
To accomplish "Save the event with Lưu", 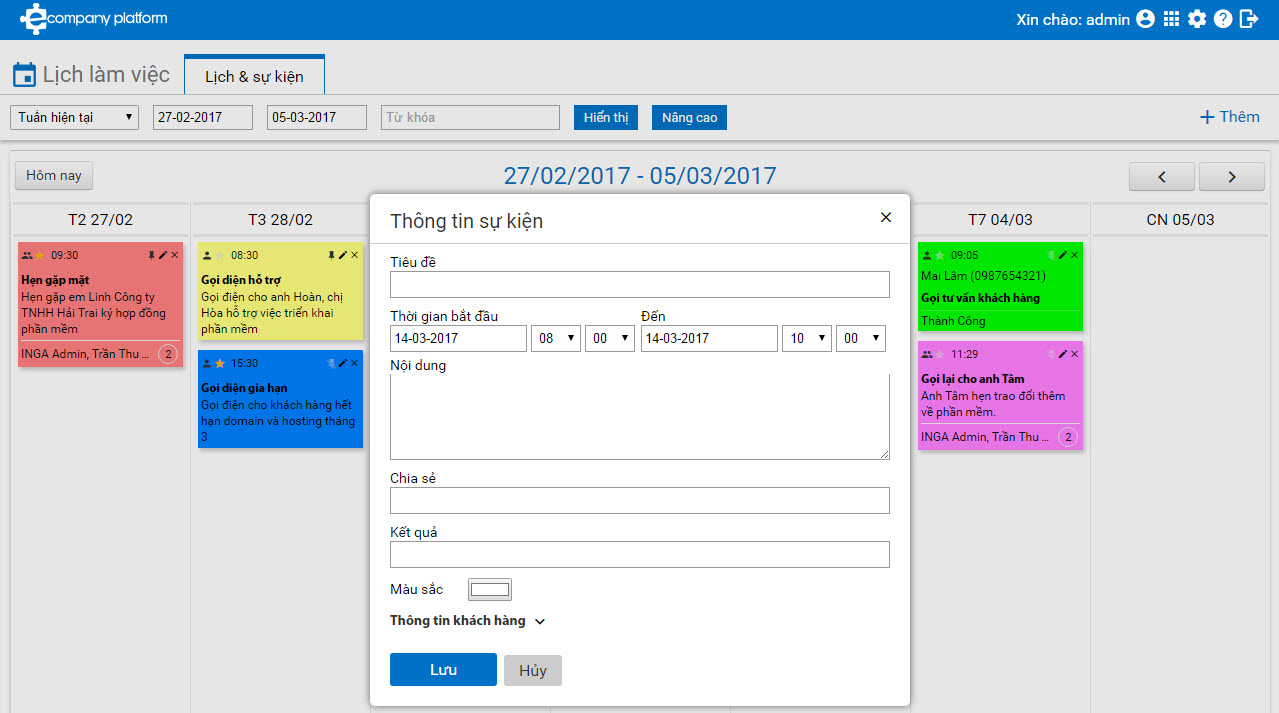I will 443,670.
